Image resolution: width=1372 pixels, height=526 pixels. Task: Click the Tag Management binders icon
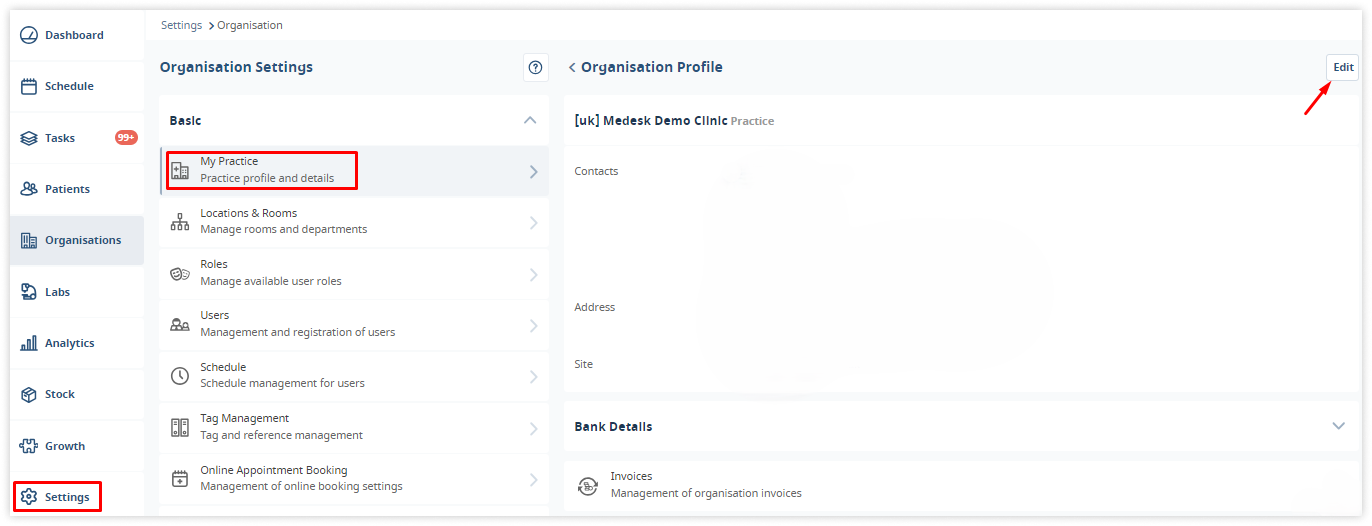180,428
